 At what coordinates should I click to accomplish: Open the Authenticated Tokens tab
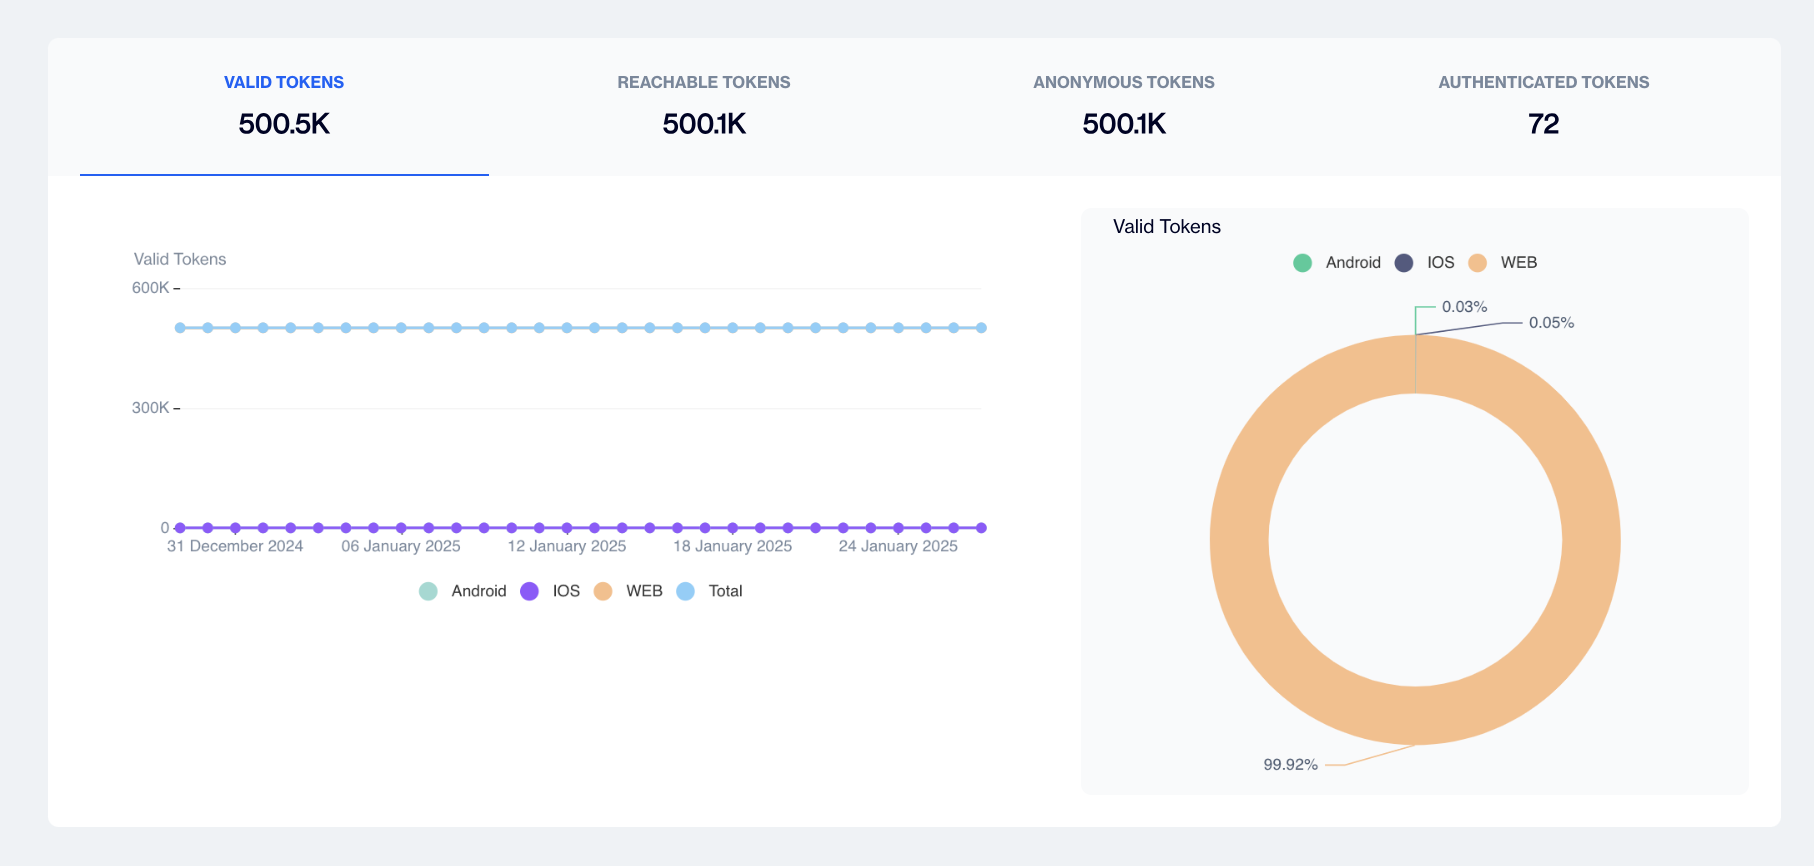1544,106
